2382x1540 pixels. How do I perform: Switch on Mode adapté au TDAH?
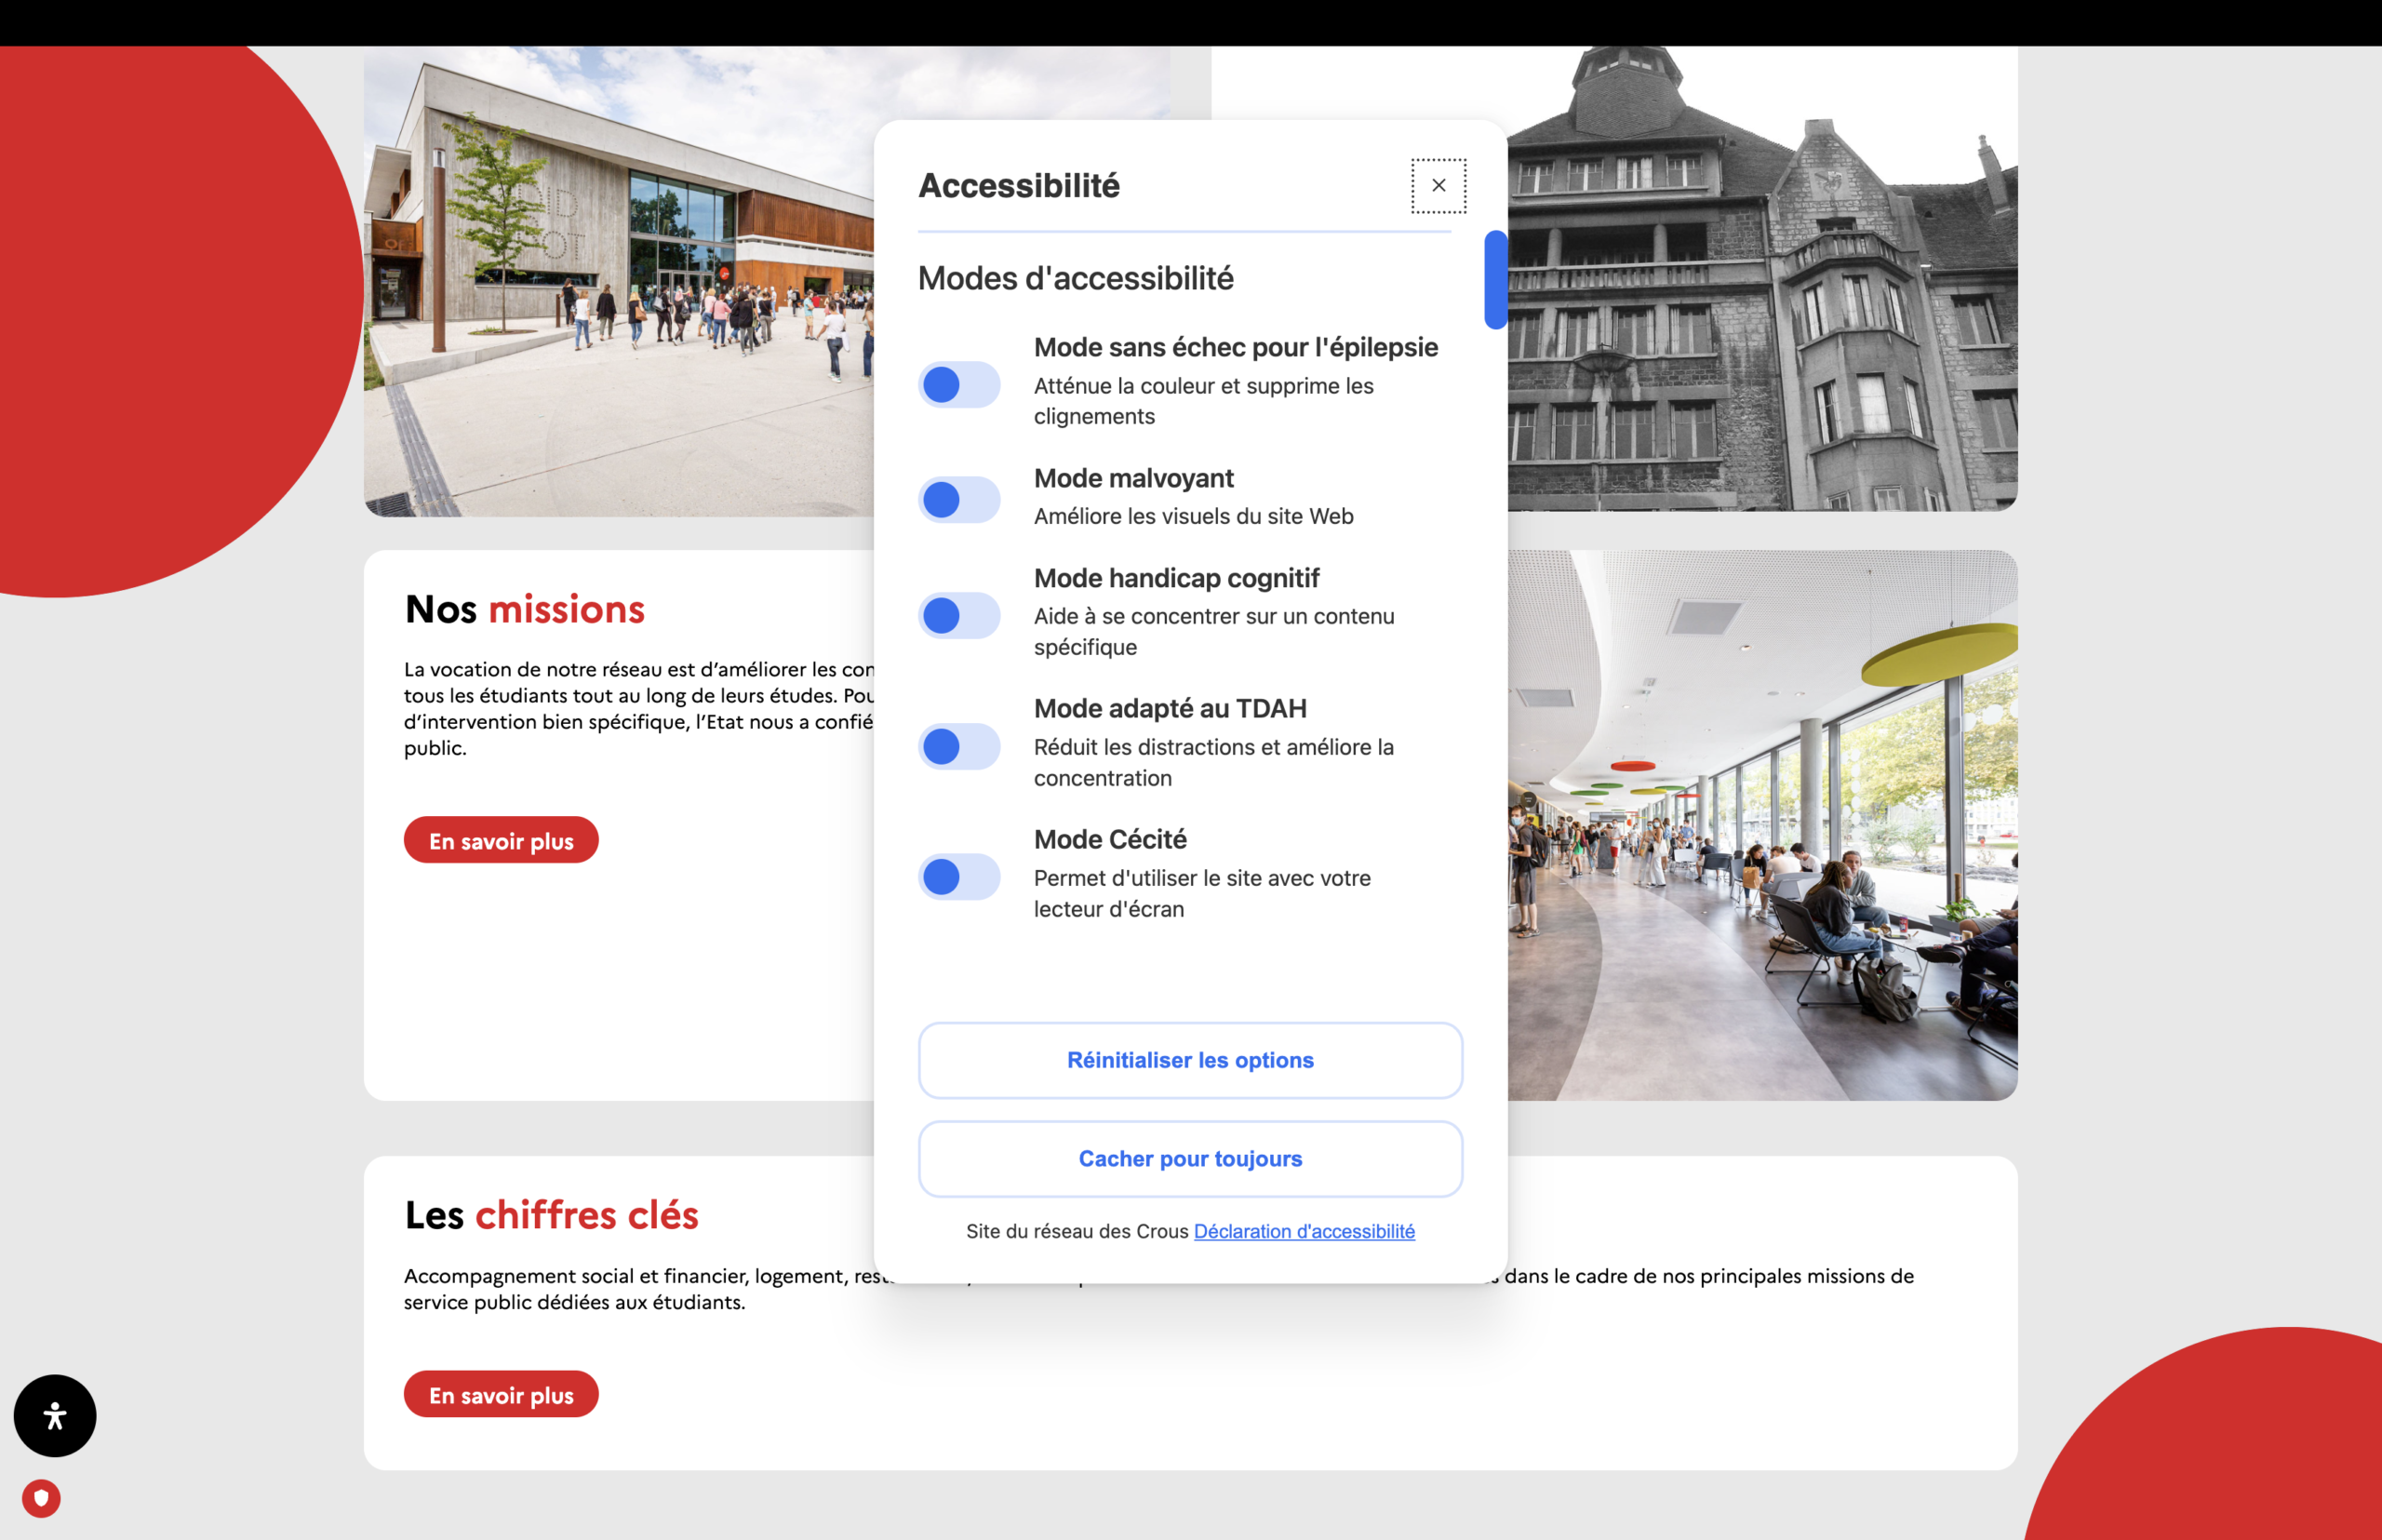tap(959, 746)
